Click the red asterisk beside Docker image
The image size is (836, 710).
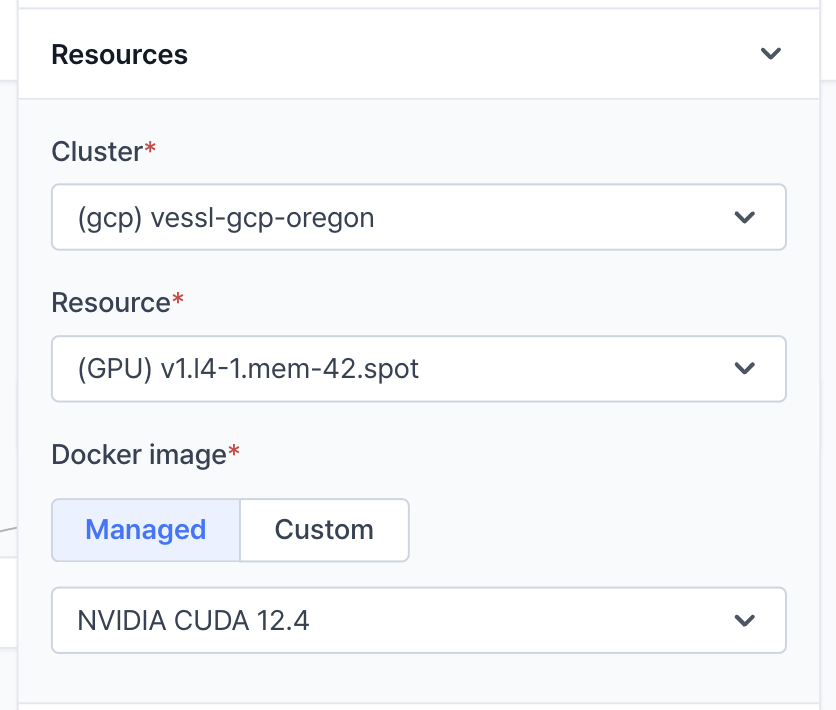(x=235, y=453)
